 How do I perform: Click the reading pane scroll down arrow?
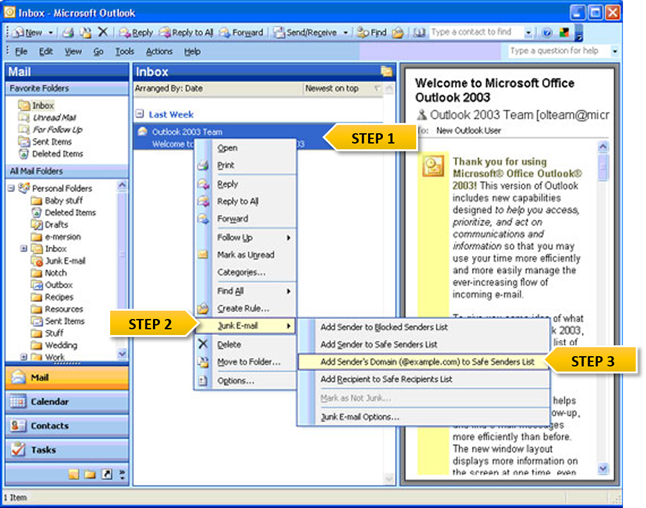click(x=603, y=468)
